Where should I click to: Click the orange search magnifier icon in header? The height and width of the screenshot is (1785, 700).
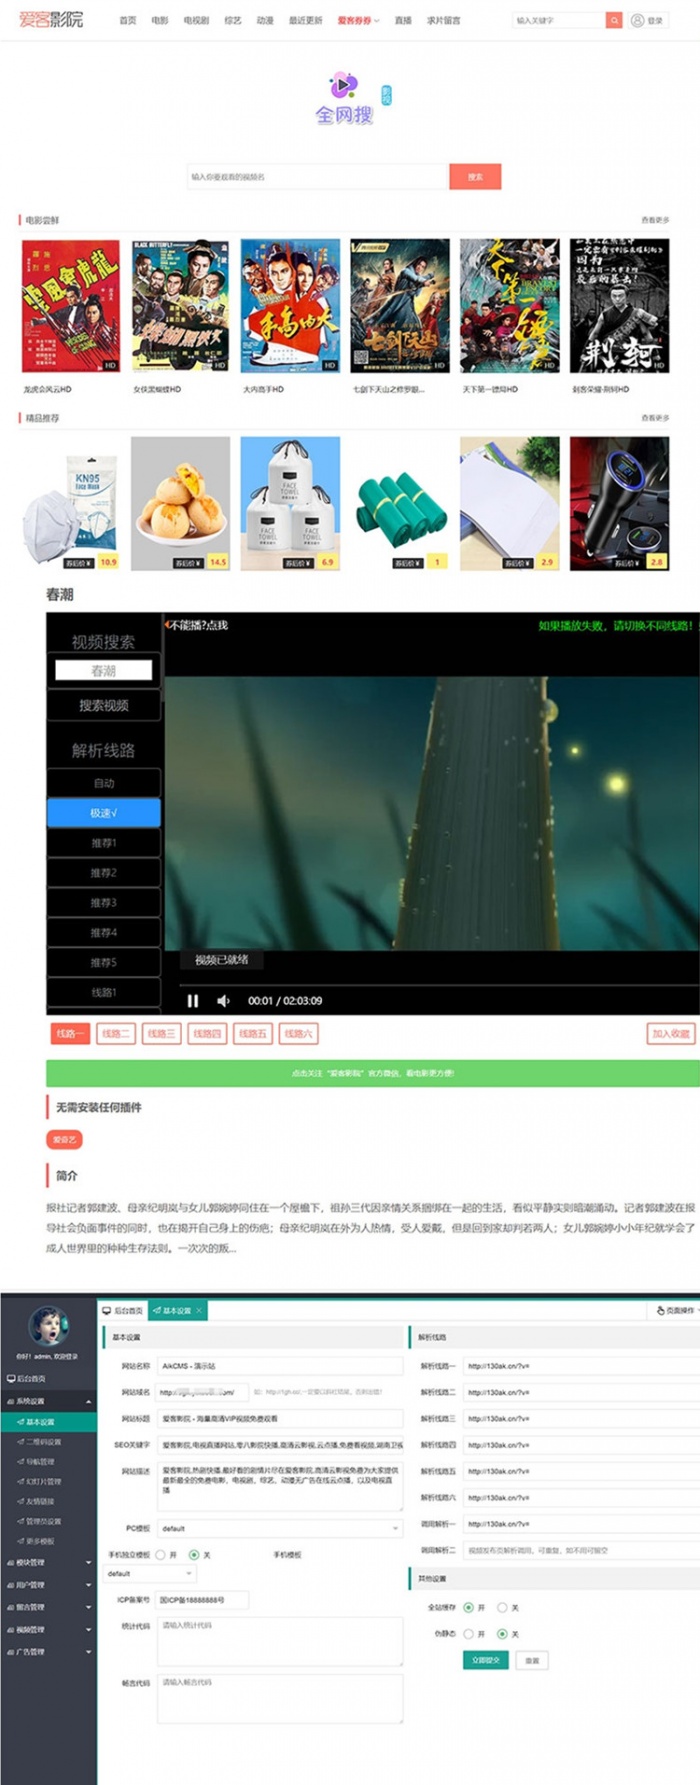coord(613,20)
